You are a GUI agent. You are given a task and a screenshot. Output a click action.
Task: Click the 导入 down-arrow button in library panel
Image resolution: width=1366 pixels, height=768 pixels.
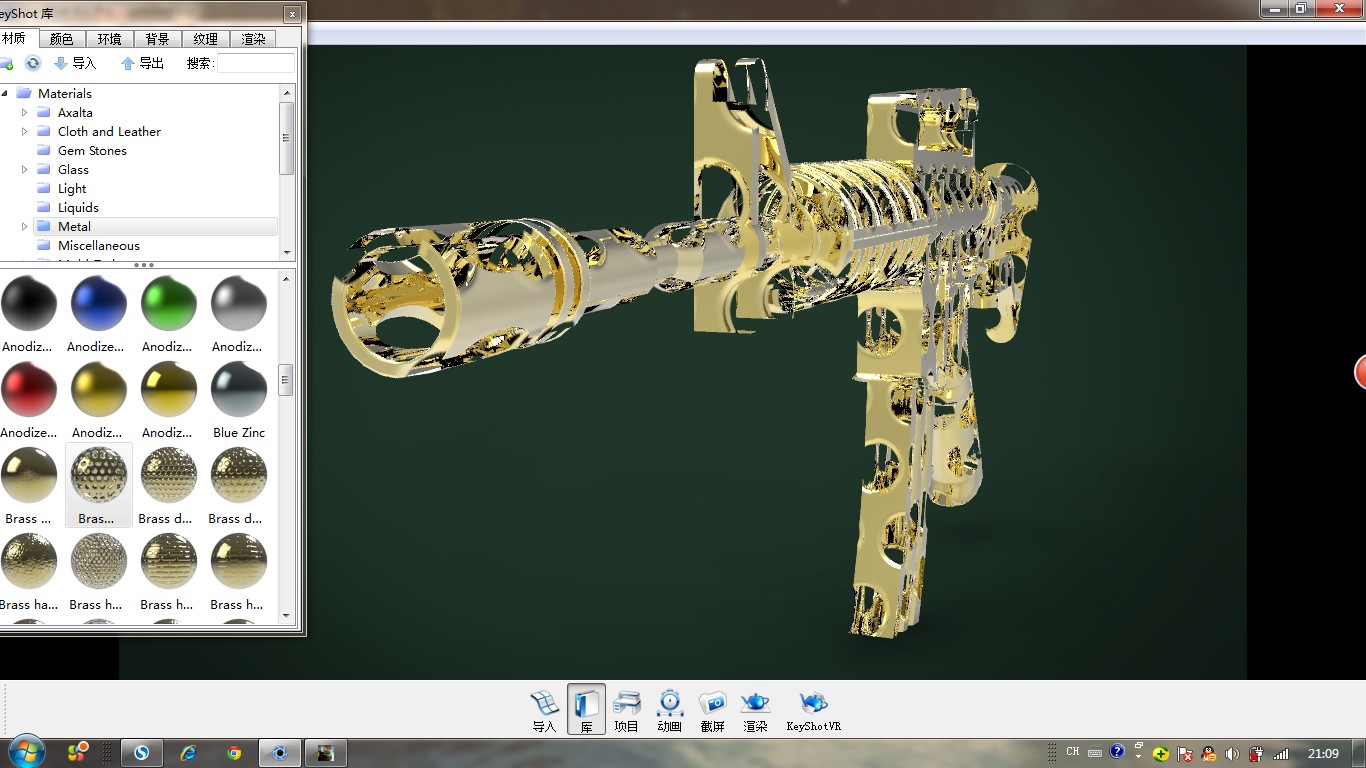[75, 63]
